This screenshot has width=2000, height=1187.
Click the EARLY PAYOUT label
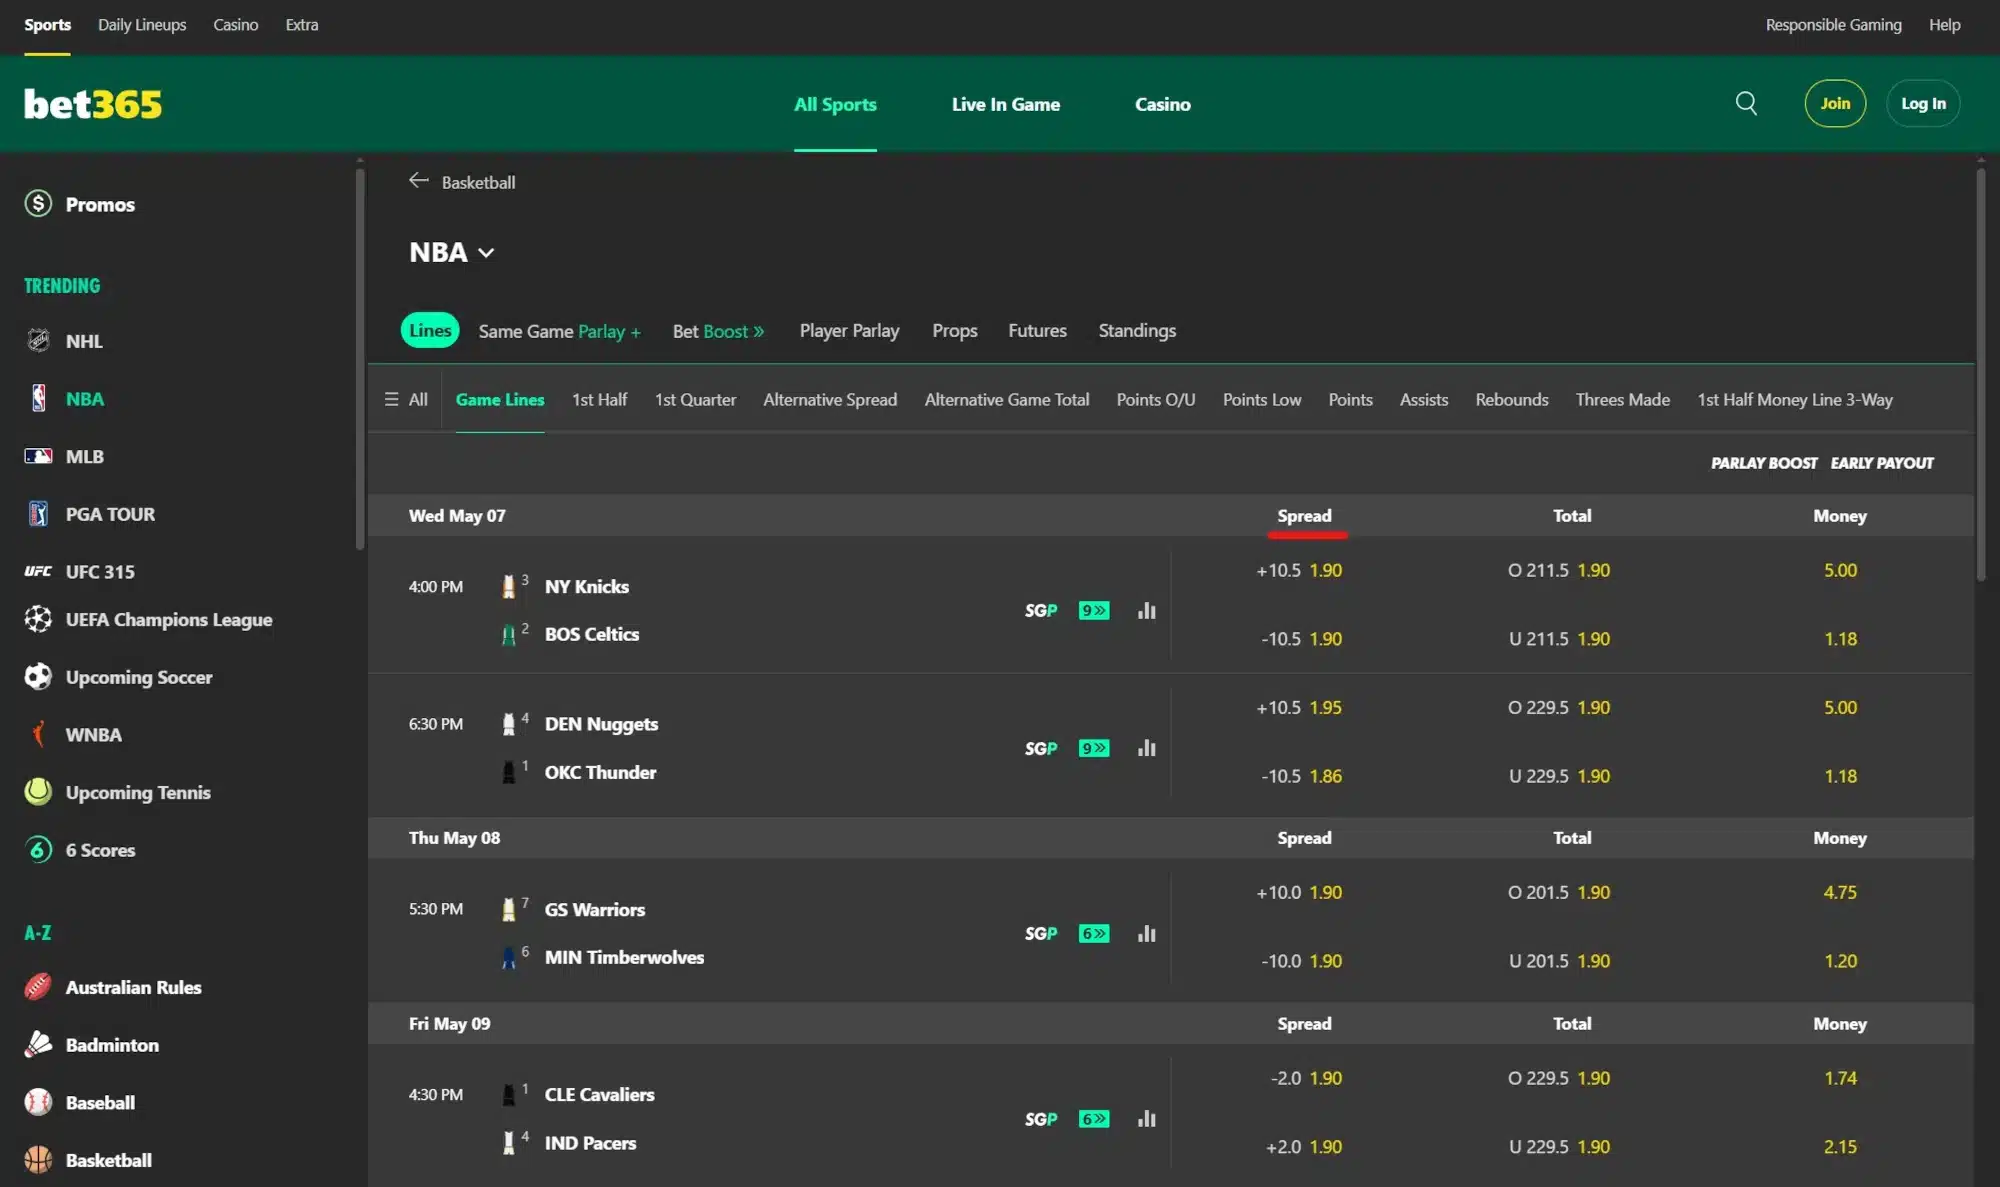click(x=1882, y=463)
